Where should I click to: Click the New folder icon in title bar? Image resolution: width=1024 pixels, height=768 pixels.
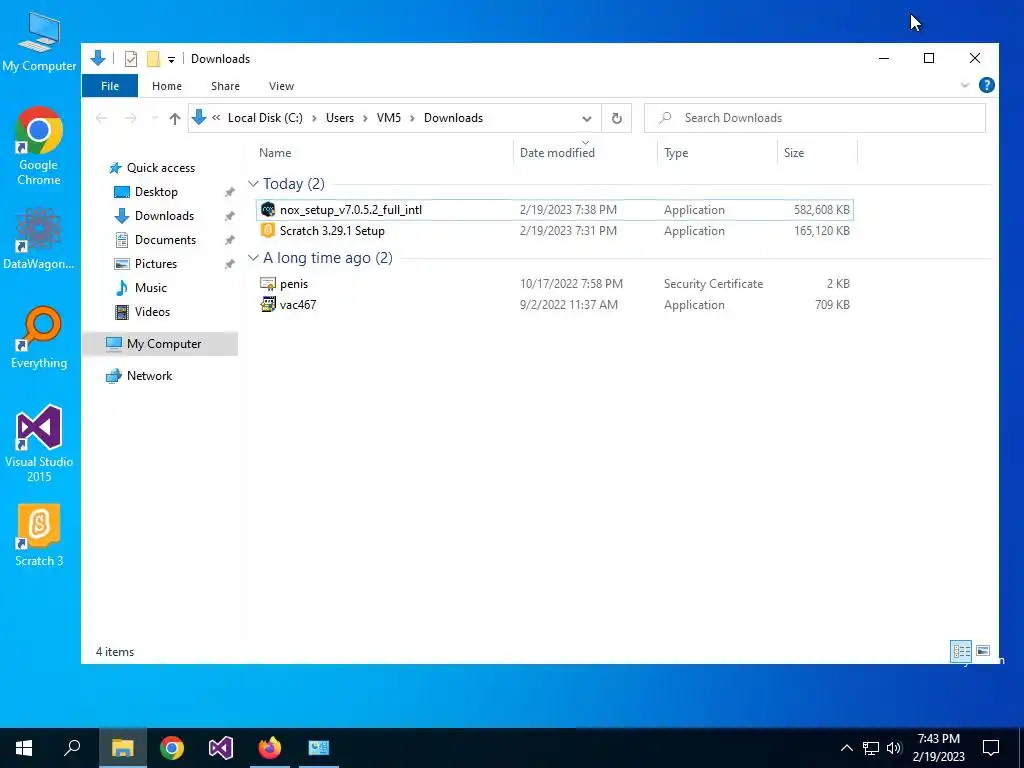click(153, 59)
